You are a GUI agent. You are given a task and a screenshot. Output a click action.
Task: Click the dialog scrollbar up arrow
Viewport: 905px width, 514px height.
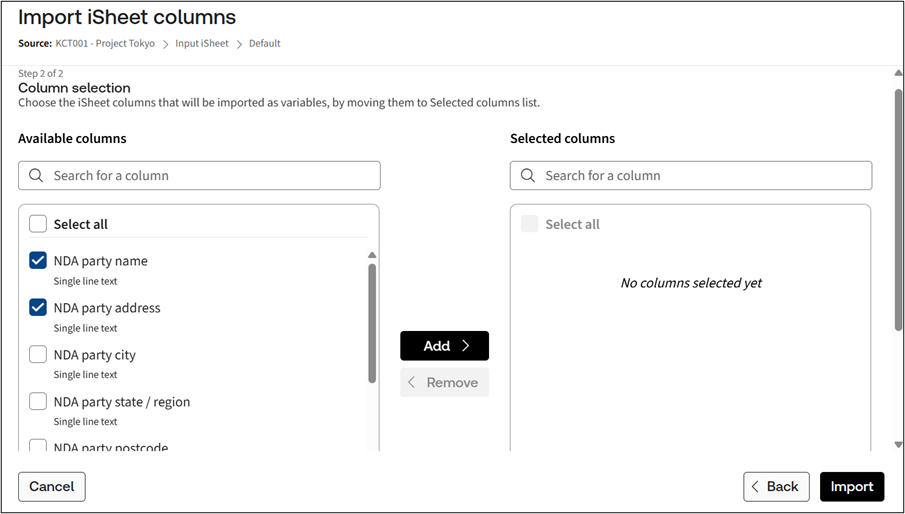pyautogui.click(x=898, y=74)
